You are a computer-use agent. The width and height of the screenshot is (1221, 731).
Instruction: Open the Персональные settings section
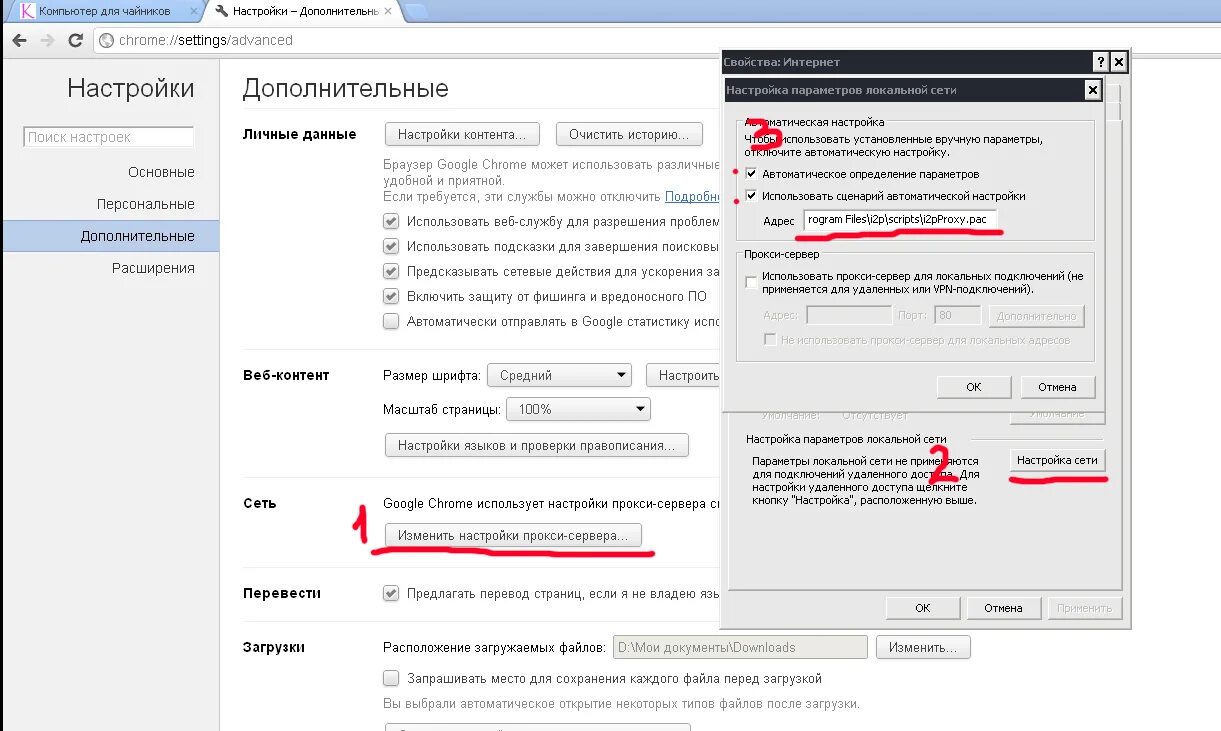point(145,204)
